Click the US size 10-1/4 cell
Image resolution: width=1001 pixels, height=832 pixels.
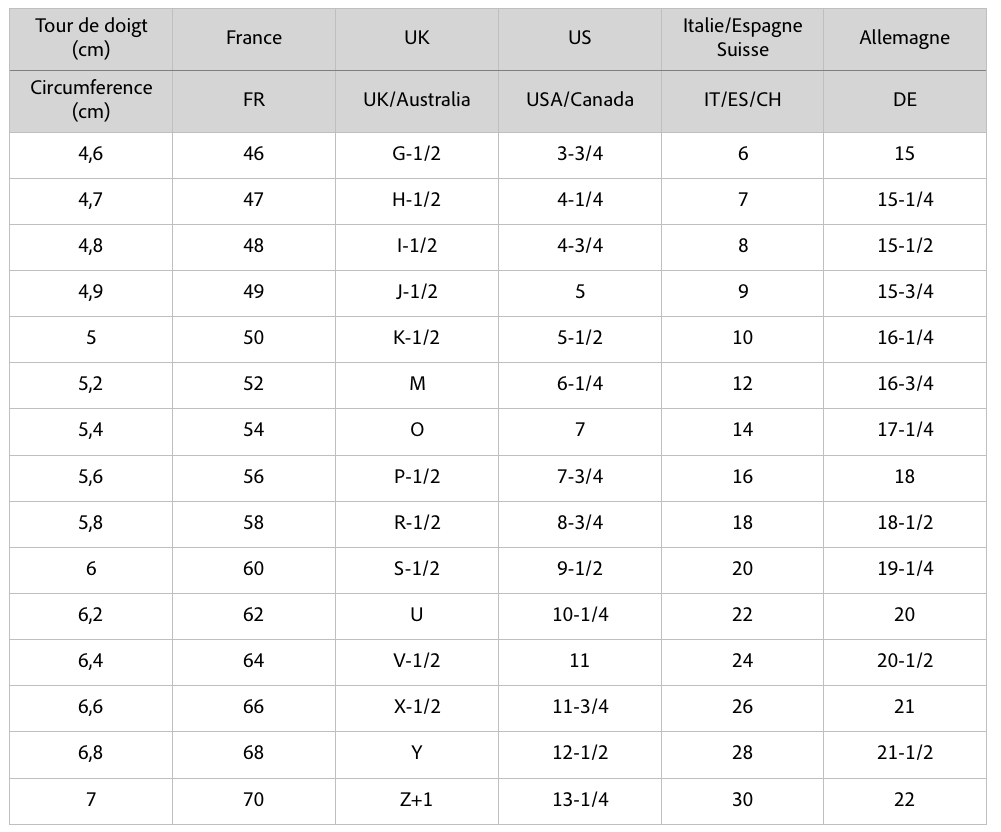pyautogui.click(x=580, y=614)
